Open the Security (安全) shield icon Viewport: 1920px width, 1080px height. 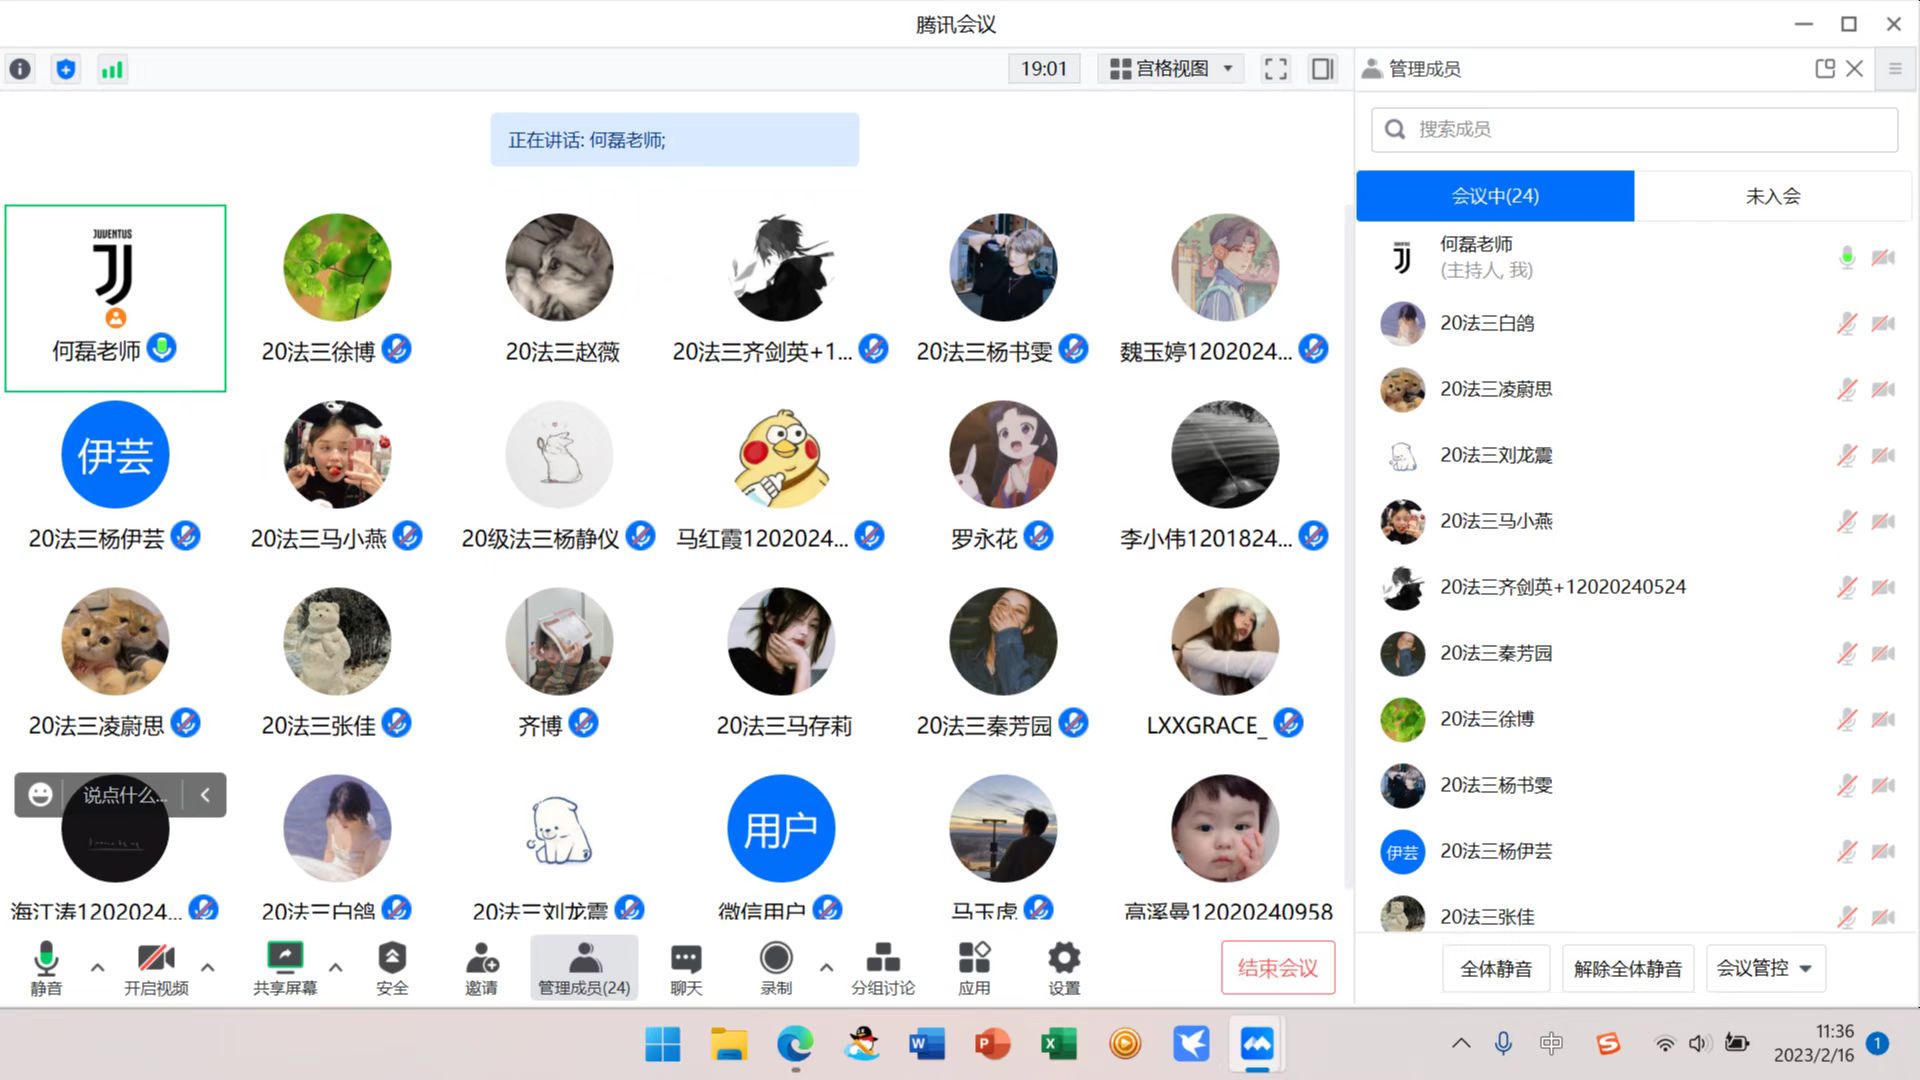392,959
